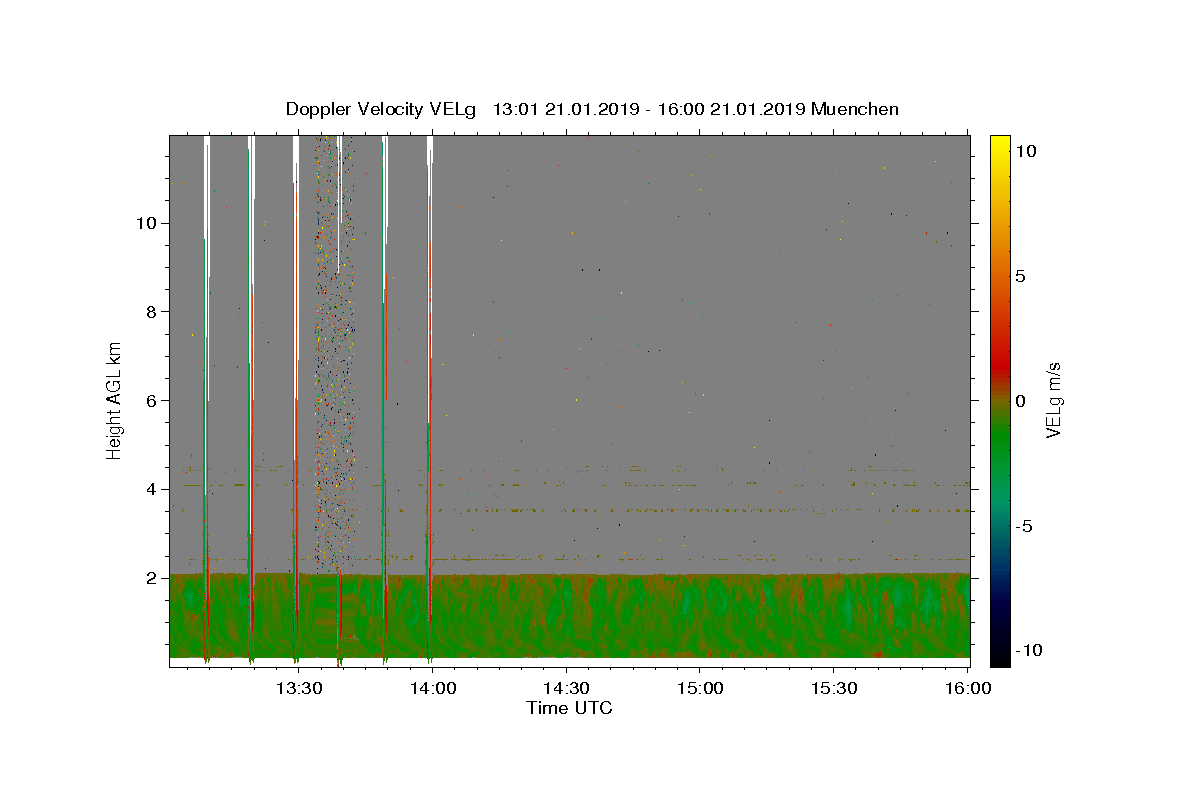
Task: Click the colorbar tick value '-5'
Action: 1024,525
